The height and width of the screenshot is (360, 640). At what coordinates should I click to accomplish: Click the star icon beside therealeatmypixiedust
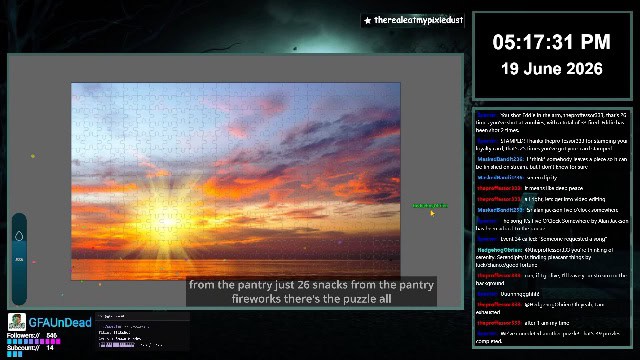367,20
